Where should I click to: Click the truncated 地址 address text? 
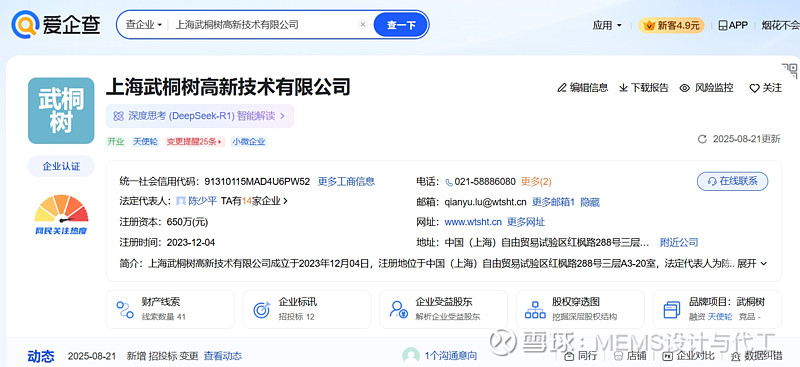[x=547, y=242]
